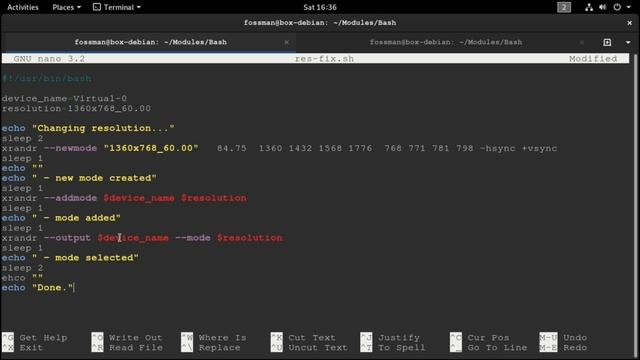
Task: Click $resolution on the --mode line
Action: [249, 238]
